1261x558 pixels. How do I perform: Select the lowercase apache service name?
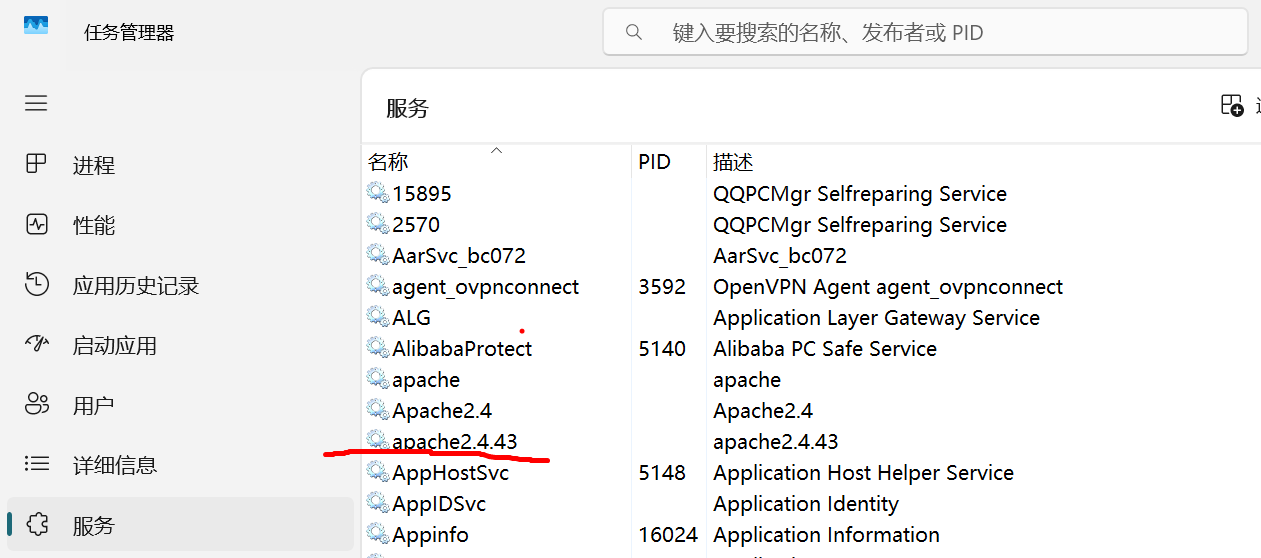point(426,380)
